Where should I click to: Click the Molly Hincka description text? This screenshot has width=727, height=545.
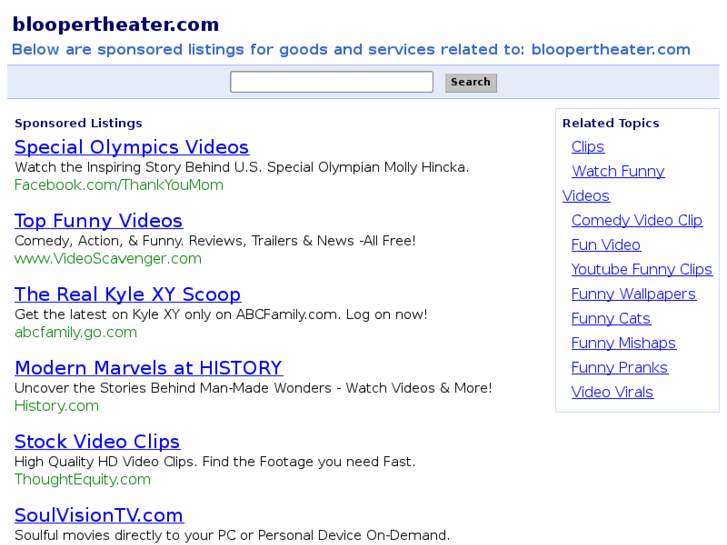(242, 167)
